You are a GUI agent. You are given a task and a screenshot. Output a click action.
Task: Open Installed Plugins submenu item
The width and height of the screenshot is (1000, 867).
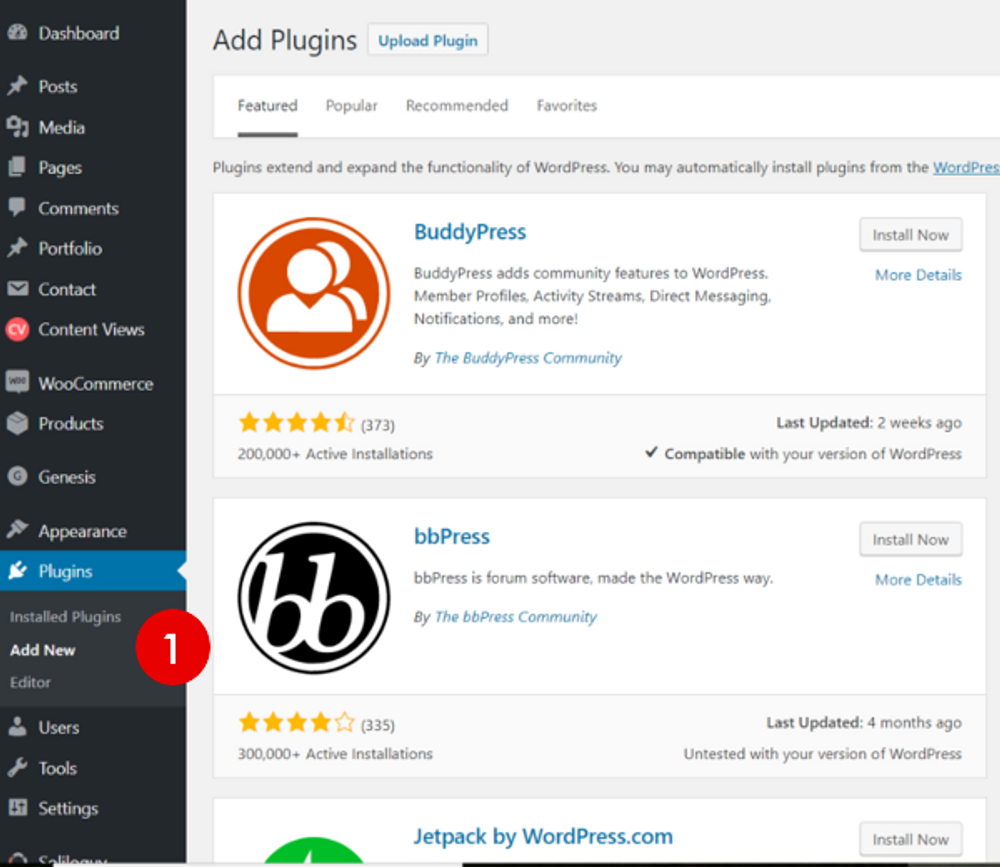(x=65, y=617)
